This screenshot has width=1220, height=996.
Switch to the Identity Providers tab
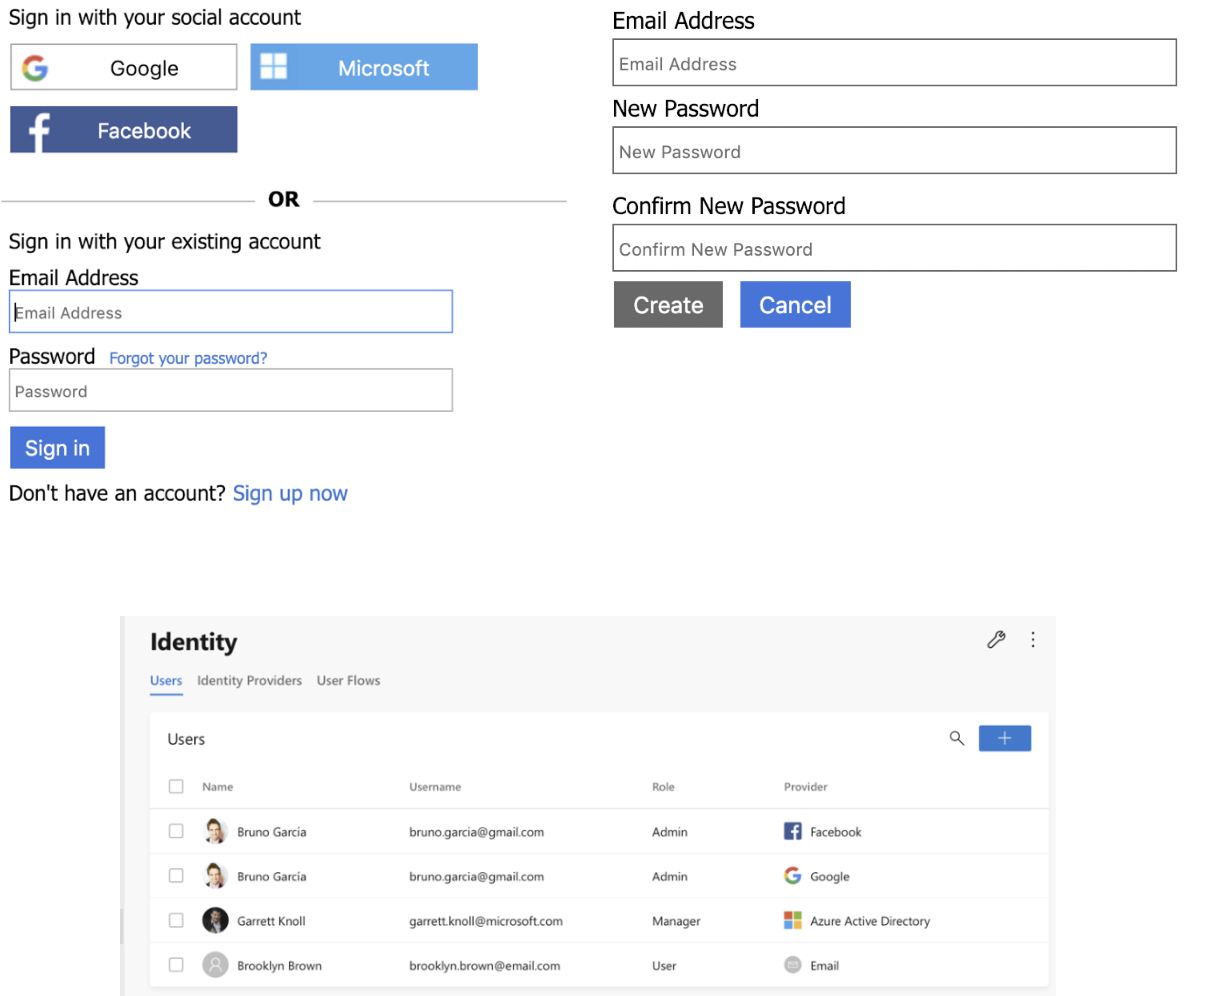coord(249,681)
